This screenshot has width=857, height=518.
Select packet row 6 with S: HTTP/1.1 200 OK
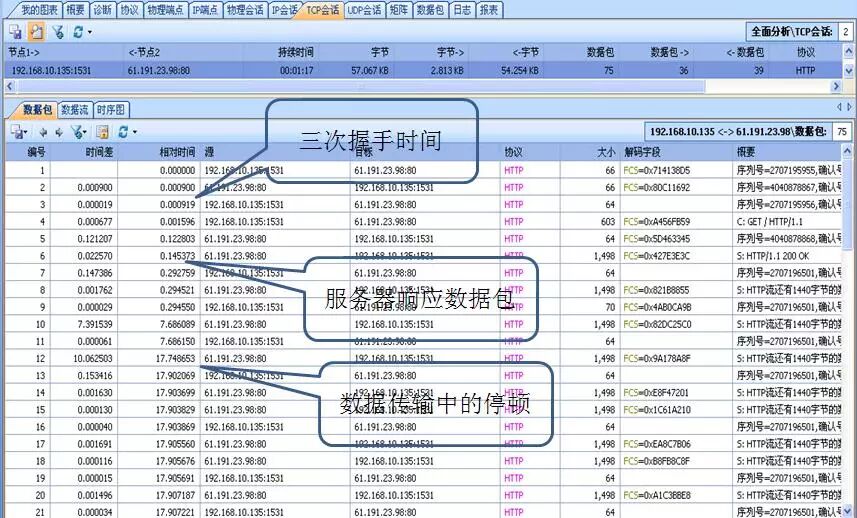pos(424,256)
